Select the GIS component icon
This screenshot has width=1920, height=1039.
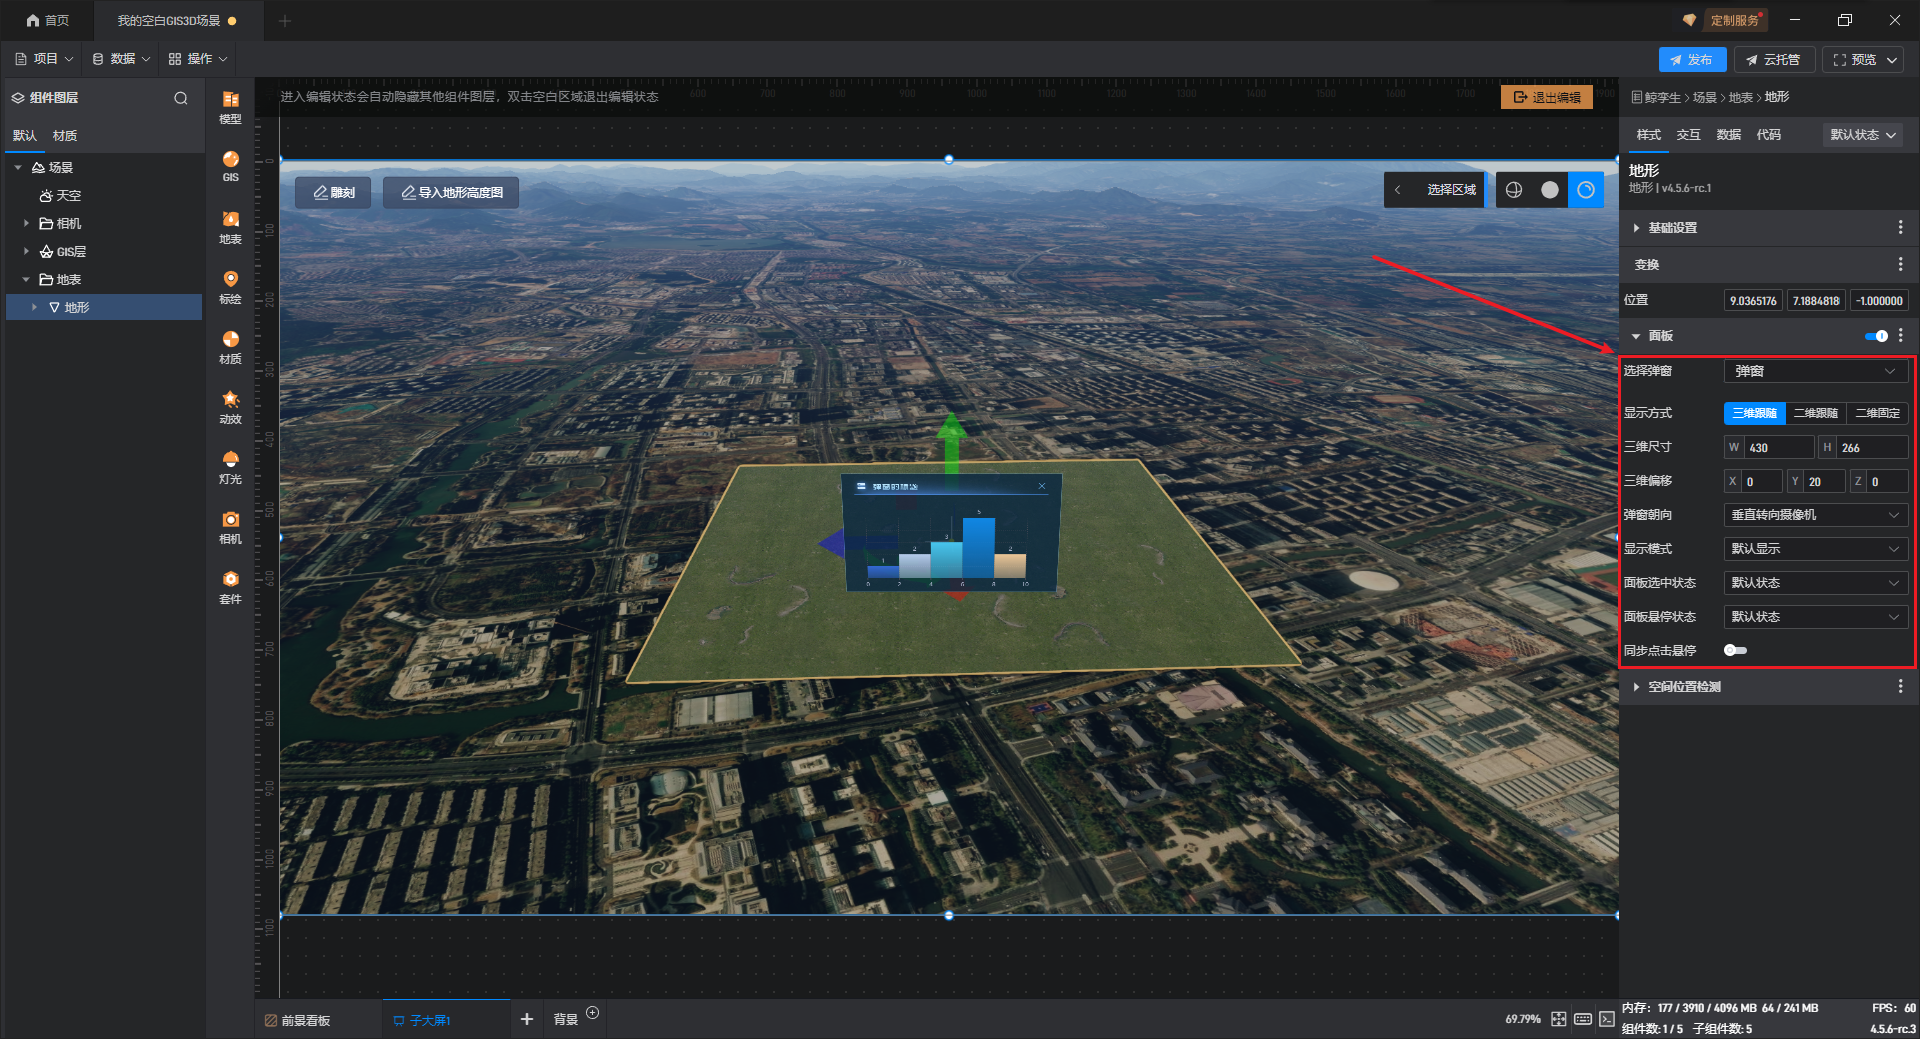click(230, 165)
